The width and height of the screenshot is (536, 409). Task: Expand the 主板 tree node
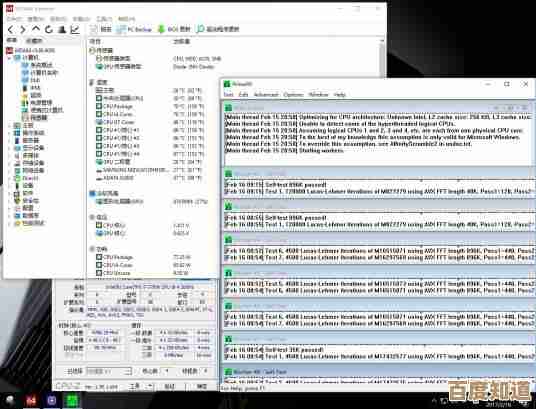[9, 126]
